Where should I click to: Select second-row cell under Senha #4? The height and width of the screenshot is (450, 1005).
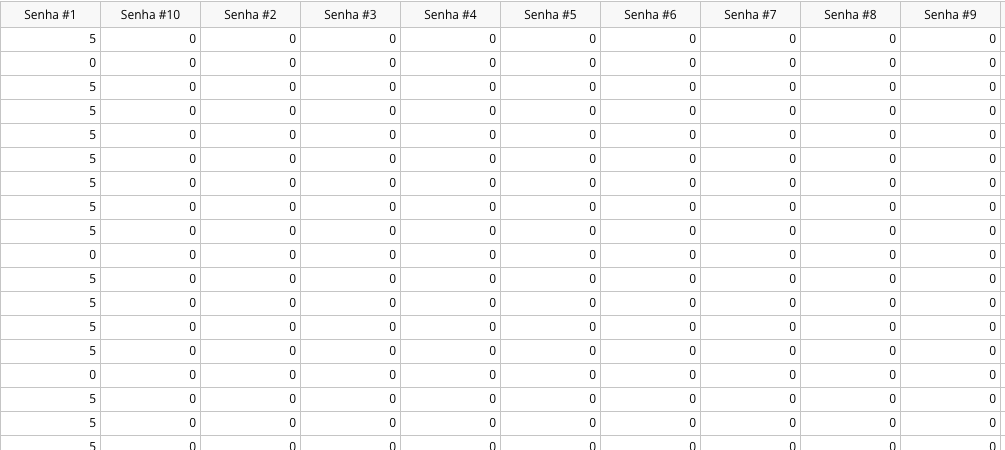451,63
